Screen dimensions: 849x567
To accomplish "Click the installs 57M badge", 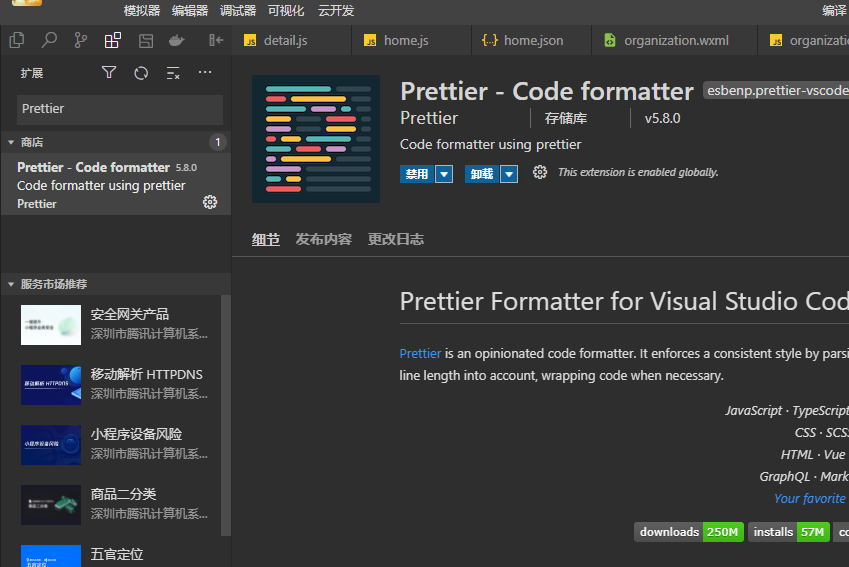I will [789, 532].
